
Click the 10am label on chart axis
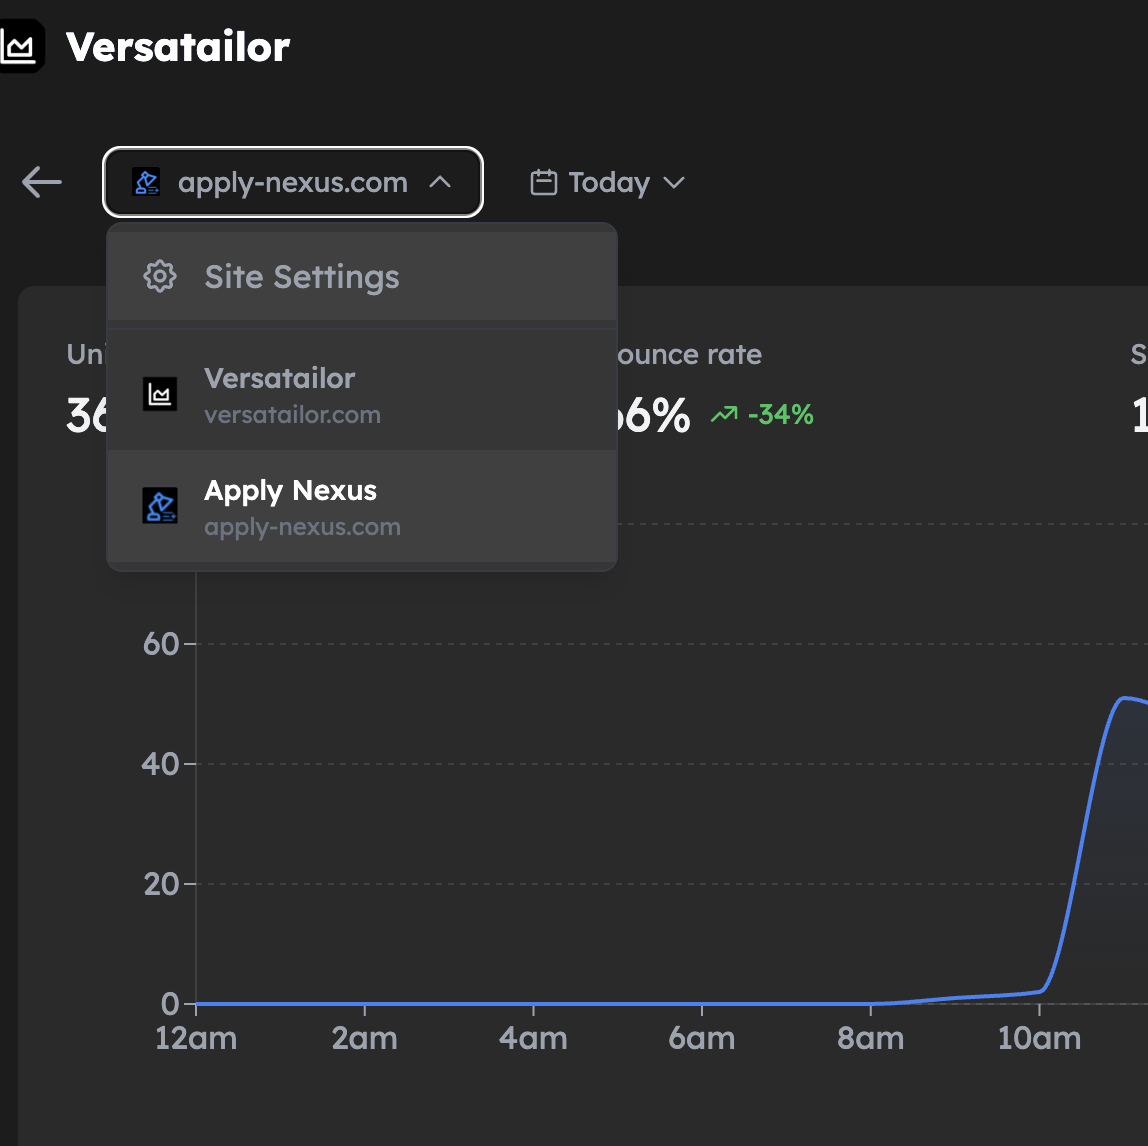click(1039, 1038)
